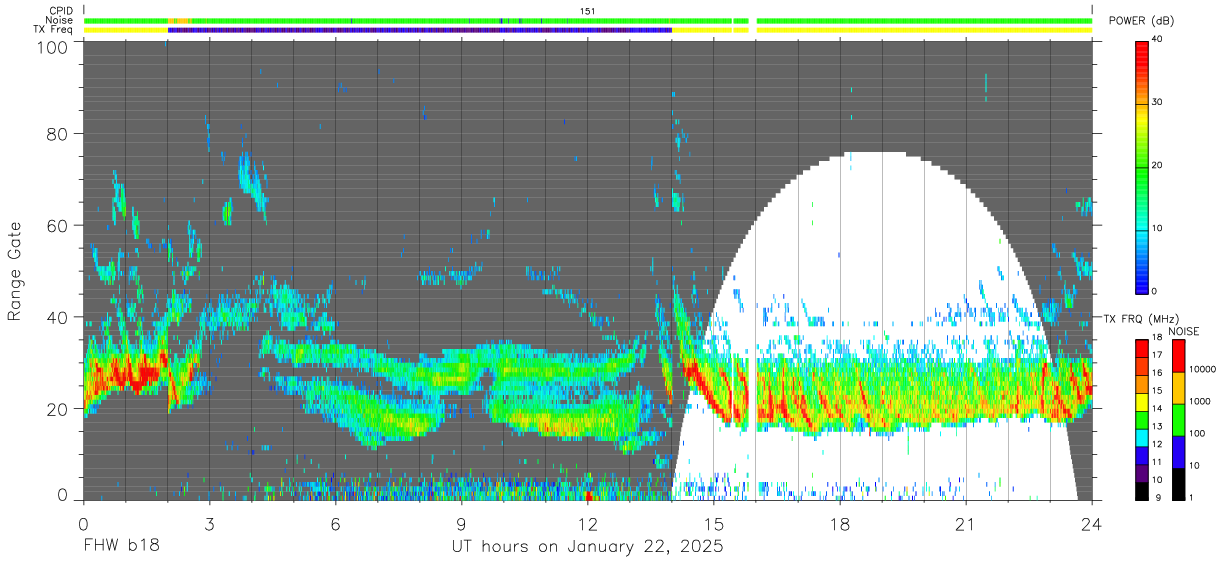The width and height of the screenshot is (1228, 567).
Task: Click the "CPID" row label
Action: click(x=62, y=10)
